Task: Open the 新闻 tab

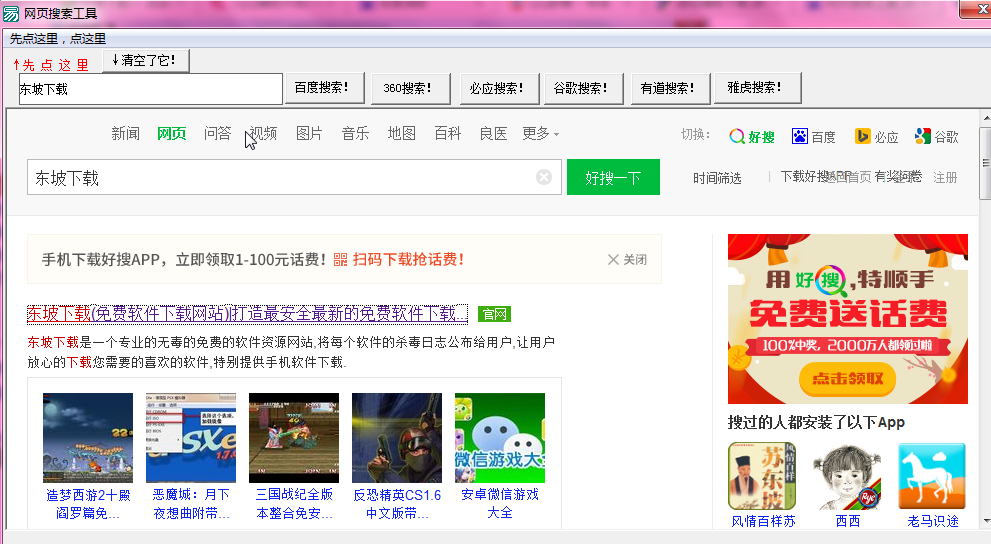Action: (125, 133)
